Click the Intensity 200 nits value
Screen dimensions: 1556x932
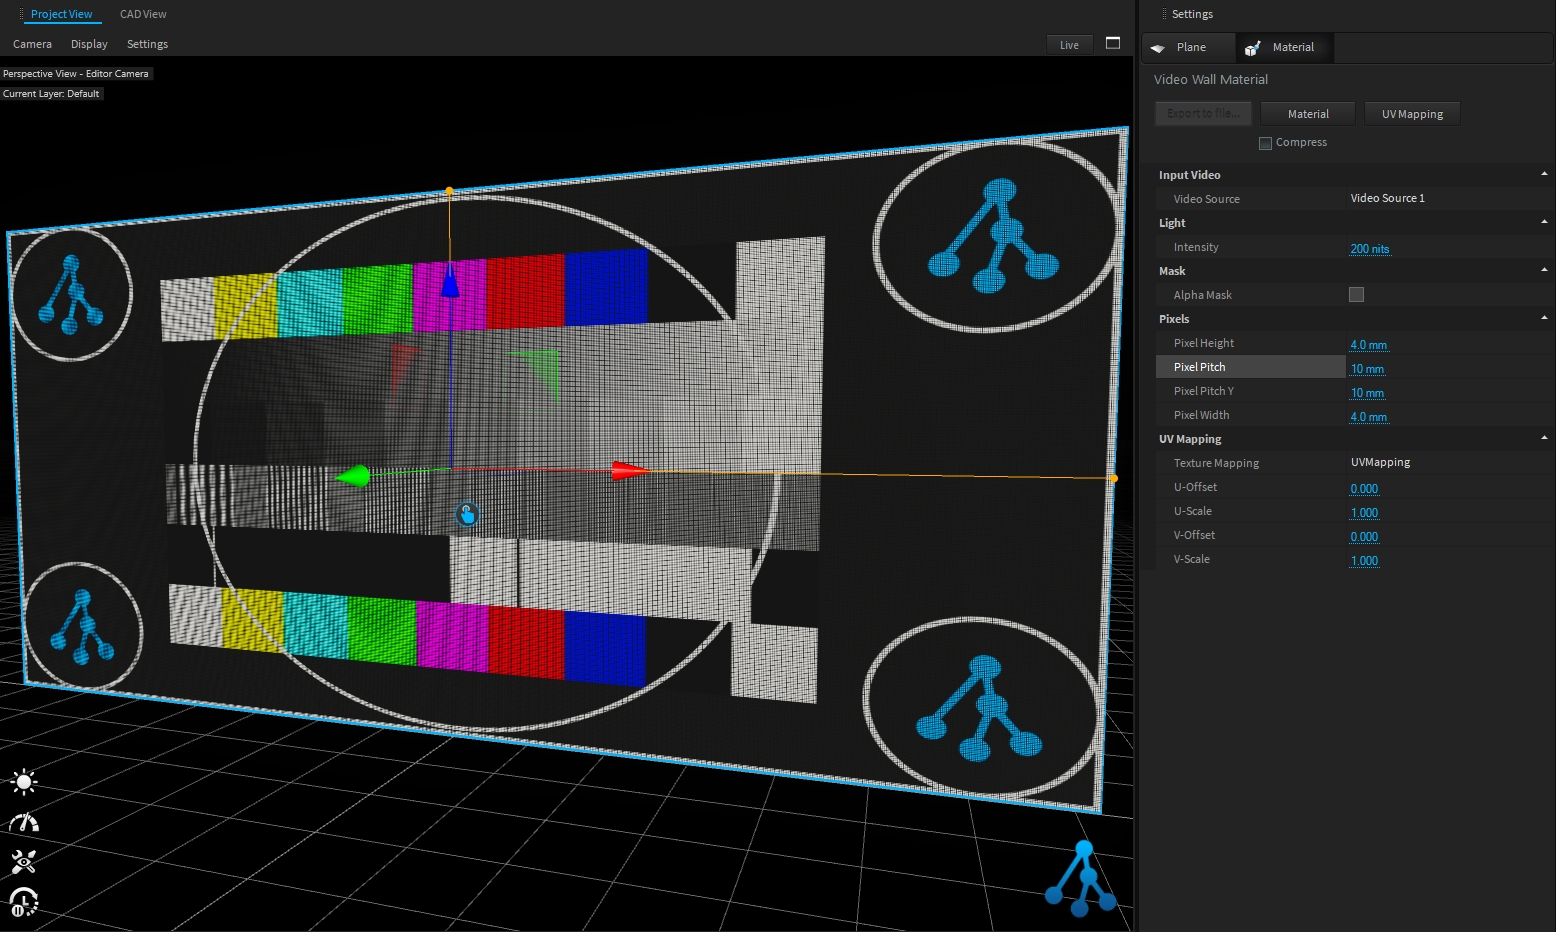point(1369,249)
